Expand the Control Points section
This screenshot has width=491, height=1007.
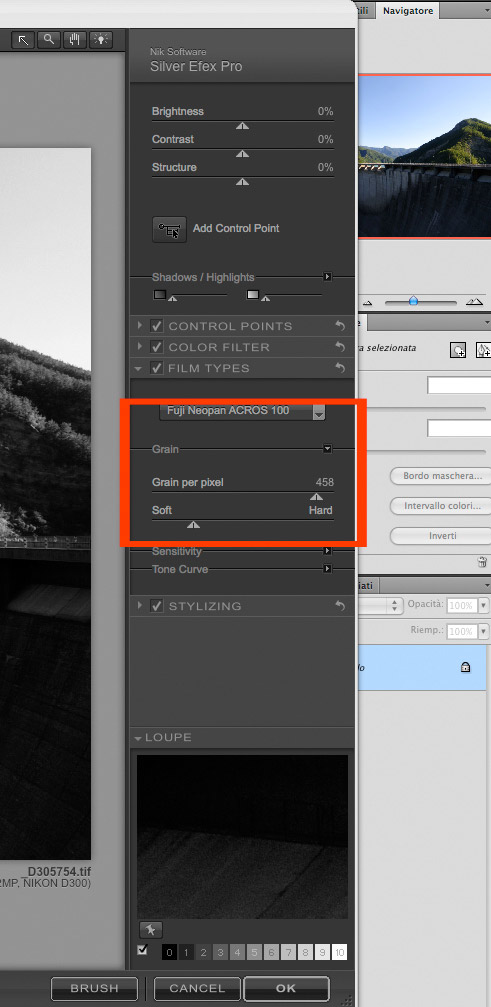139,326
